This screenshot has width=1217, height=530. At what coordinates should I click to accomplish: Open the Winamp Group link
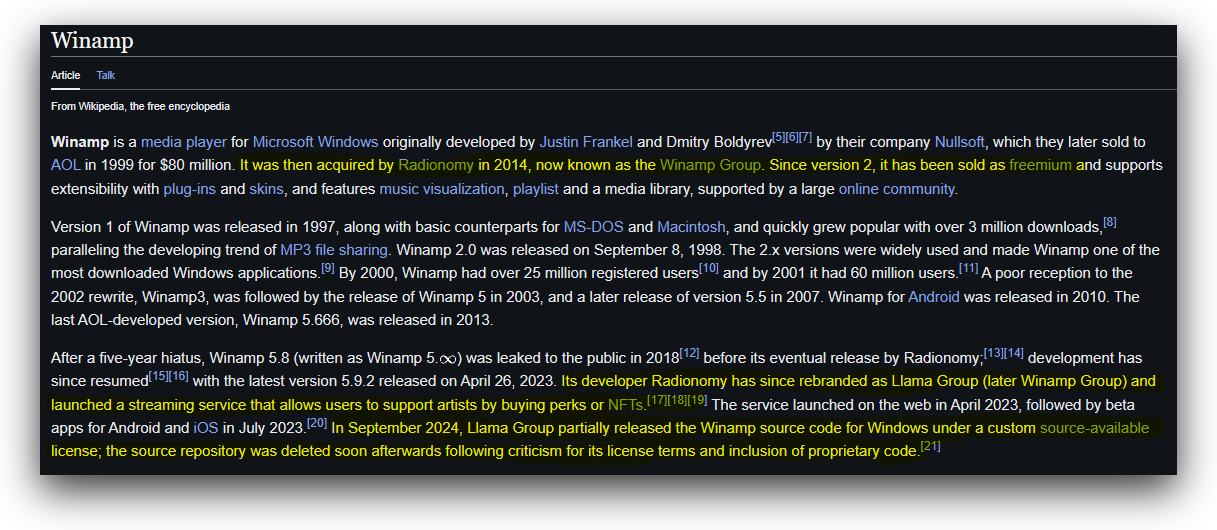710,165
